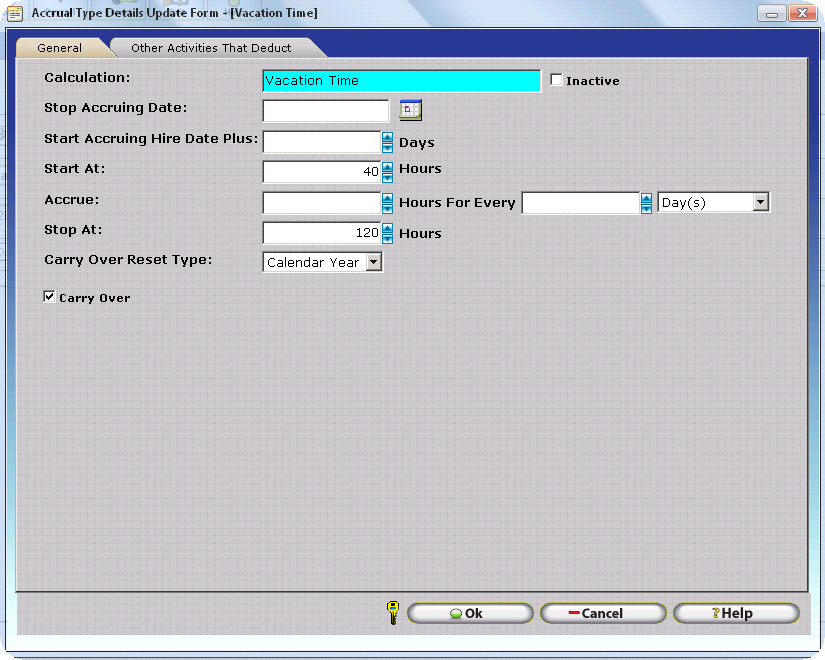Click the yellow key security icon
This screenshot has height=660, width=825.
[x=393, y=612]
